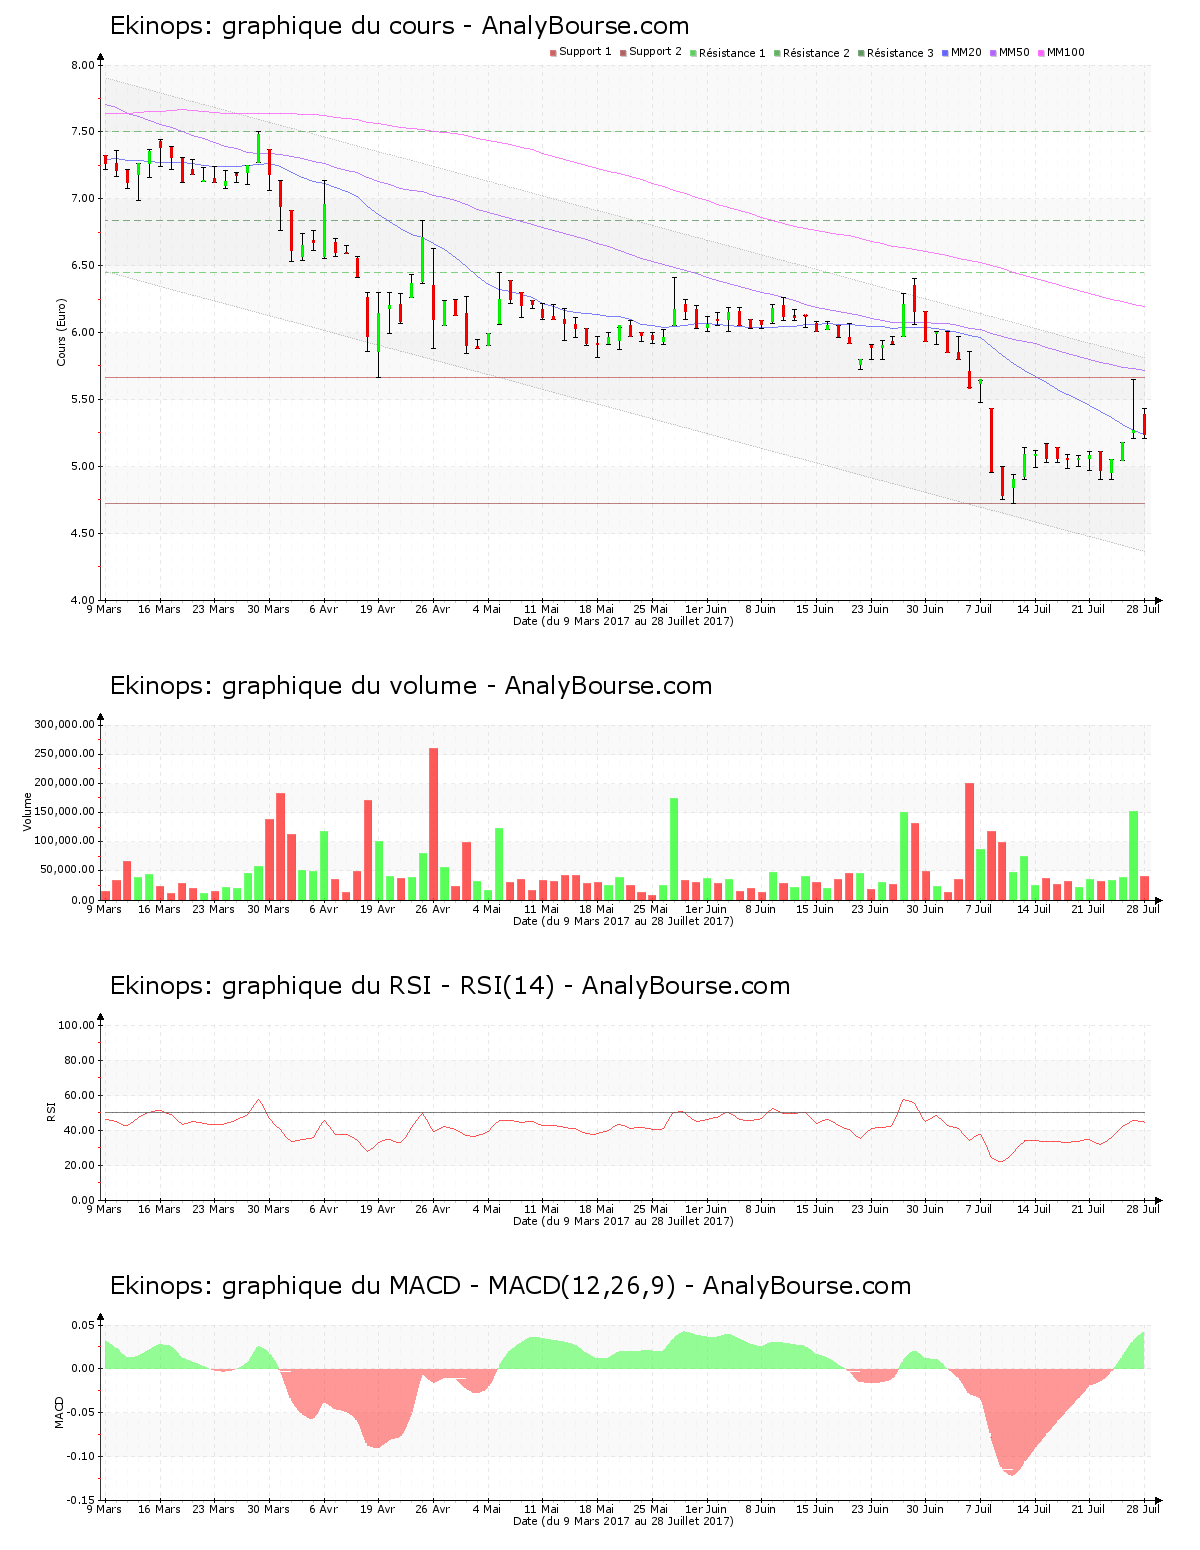Click the date range caption under MACD chart
Image resolution: width=1200 pixels, height=1550 pixels.
coord(623,1521)
